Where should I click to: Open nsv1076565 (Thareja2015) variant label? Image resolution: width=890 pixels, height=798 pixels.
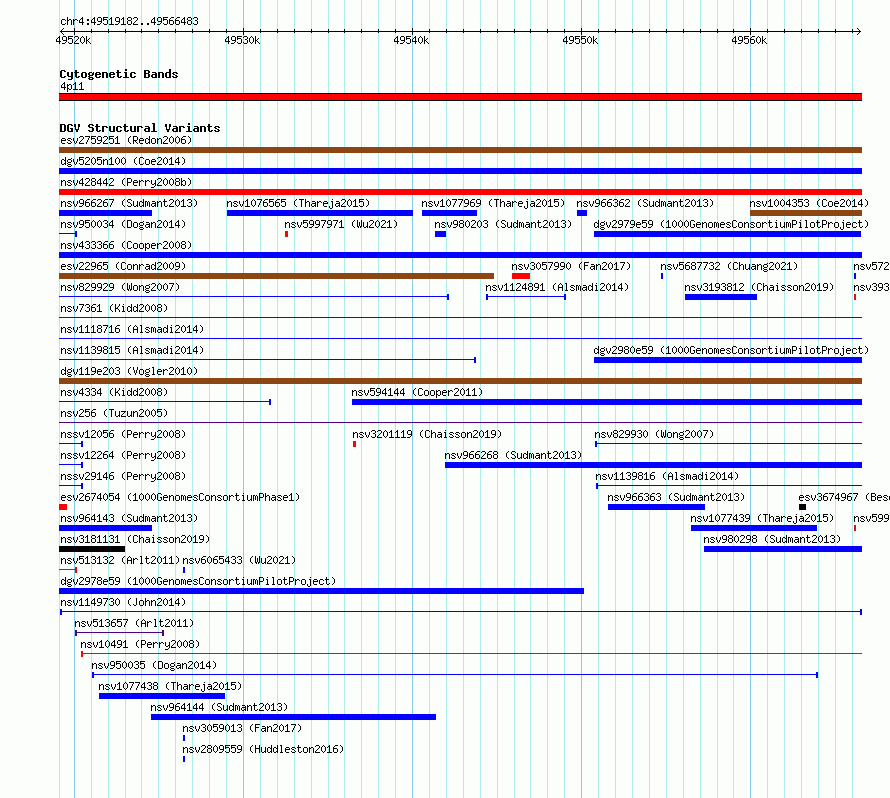pos(298,203)
